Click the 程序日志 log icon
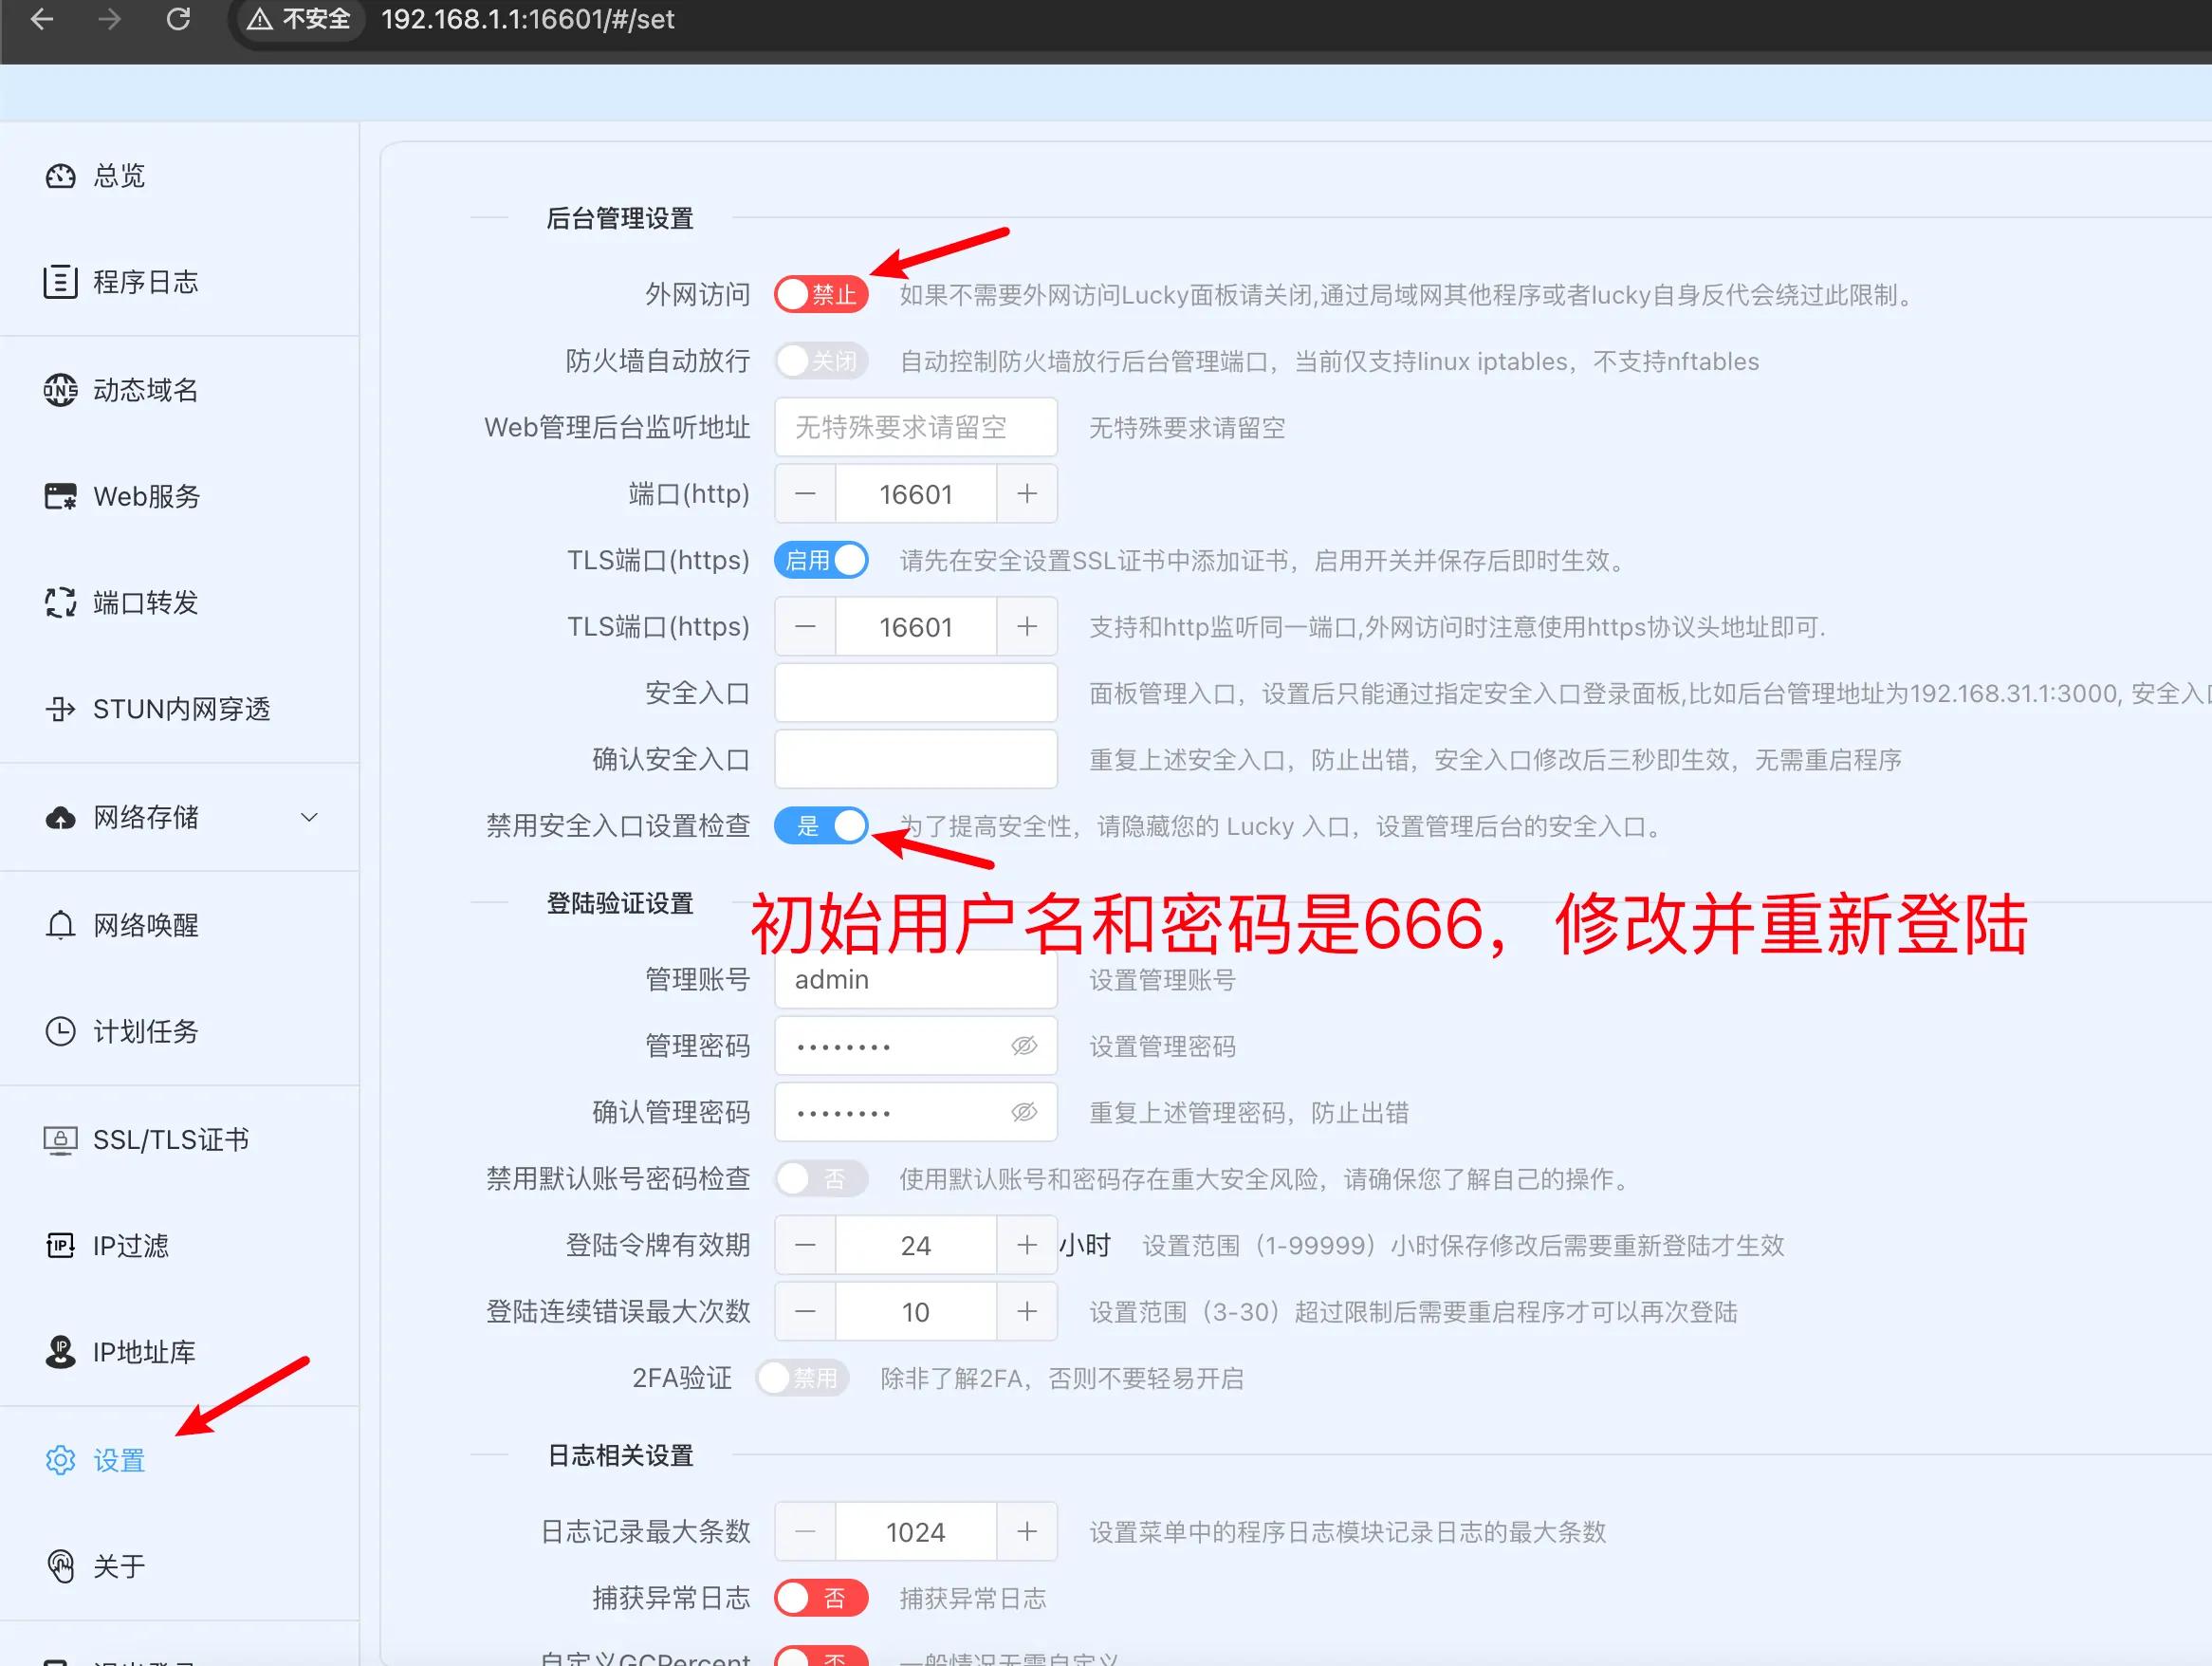The width and height of the screenshot is (2212, 1666). (x=60, y=282)
